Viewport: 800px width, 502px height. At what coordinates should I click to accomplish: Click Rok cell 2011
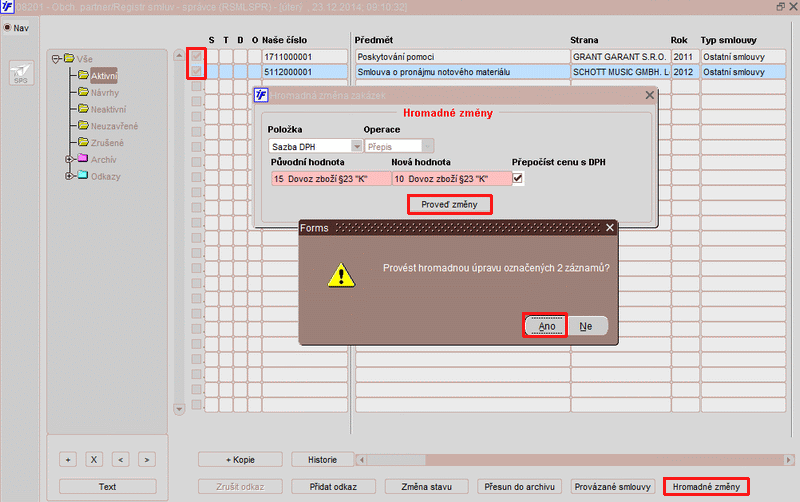685,57
